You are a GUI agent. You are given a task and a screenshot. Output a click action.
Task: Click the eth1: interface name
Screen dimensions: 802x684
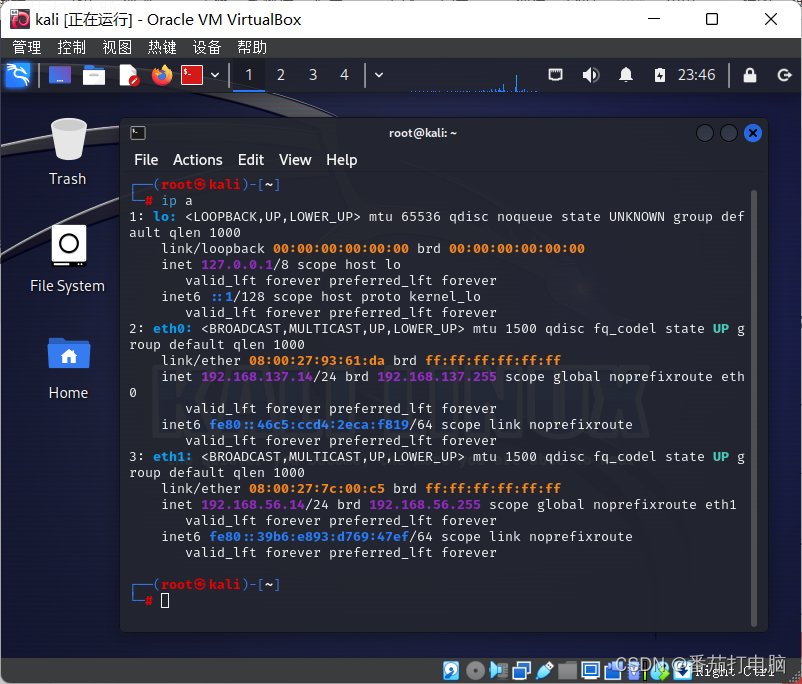pos(172,456)
